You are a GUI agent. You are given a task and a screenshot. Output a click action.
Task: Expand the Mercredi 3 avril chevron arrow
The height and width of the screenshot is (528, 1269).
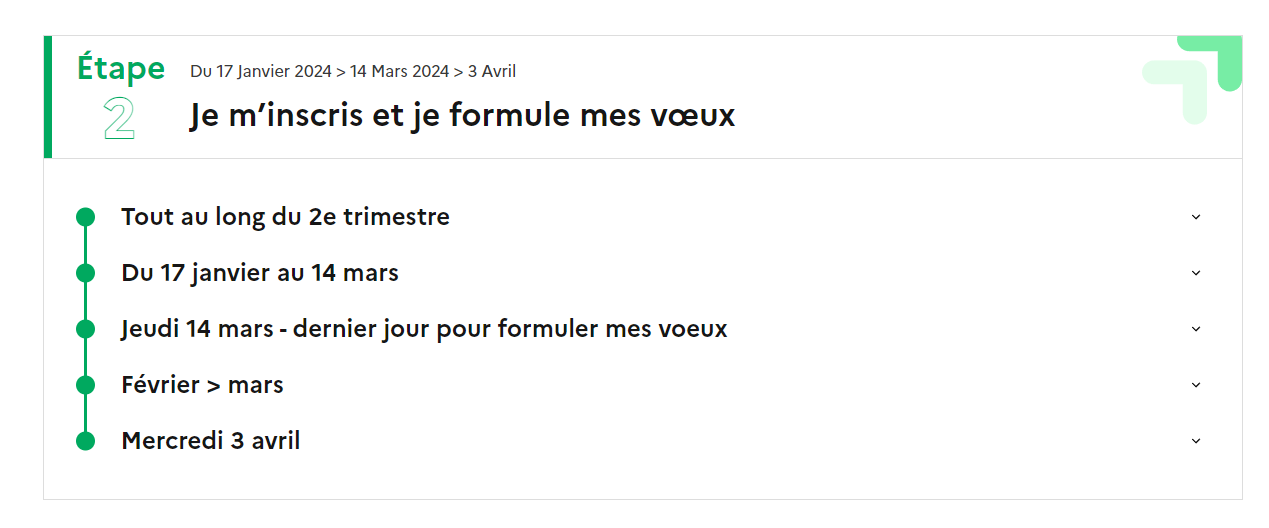pyautogui.click(x=1196, y=441)
